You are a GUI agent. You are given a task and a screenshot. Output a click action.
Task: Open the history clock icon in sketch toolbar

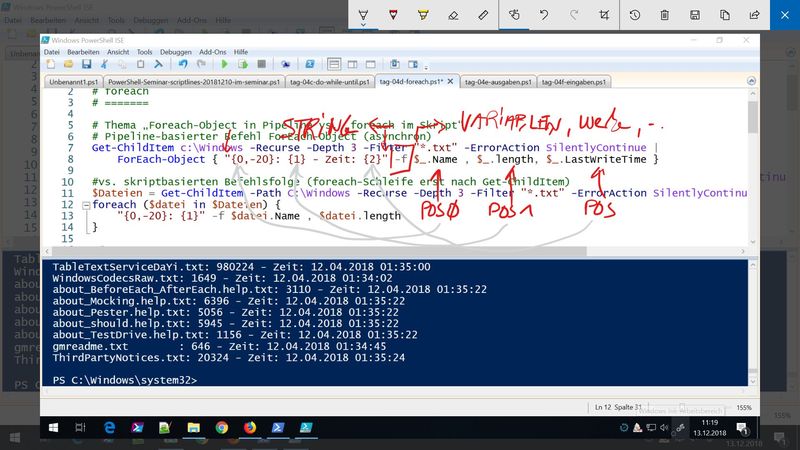point(635,15)
